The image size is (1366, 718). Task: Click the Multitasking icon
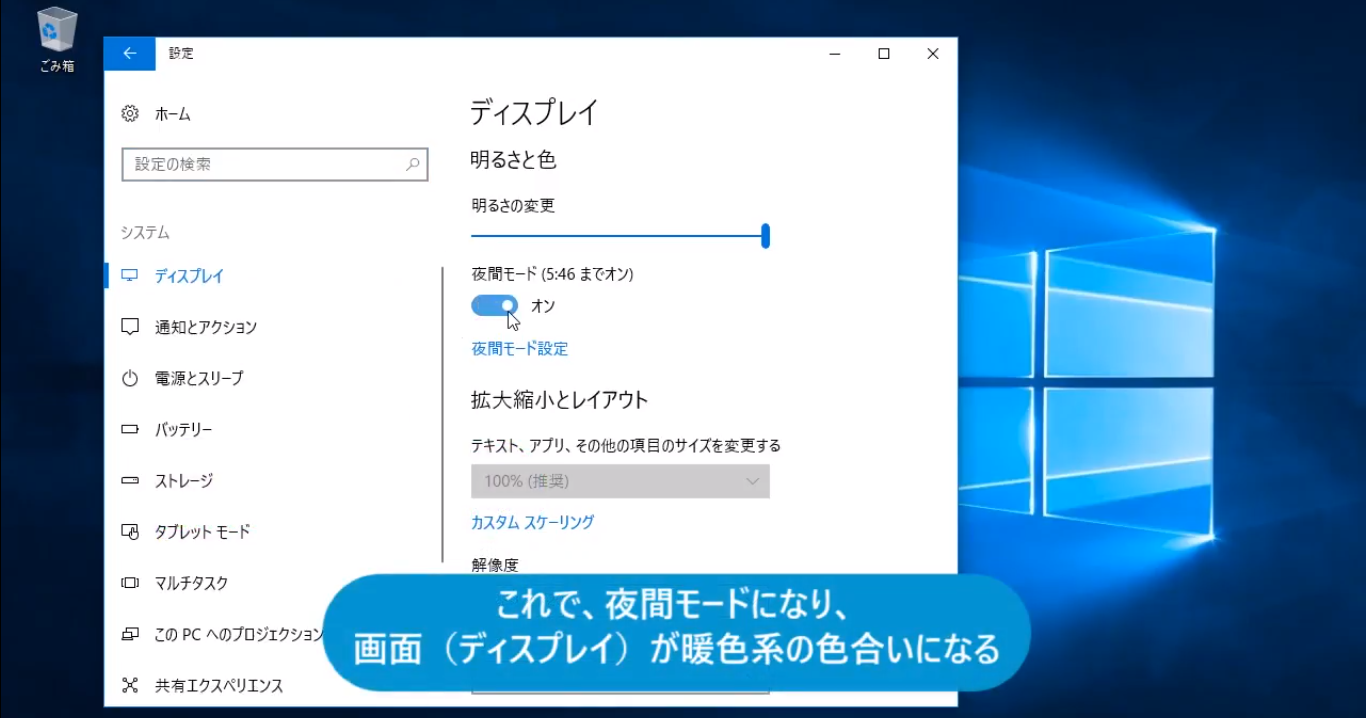(x=130, y=583)
